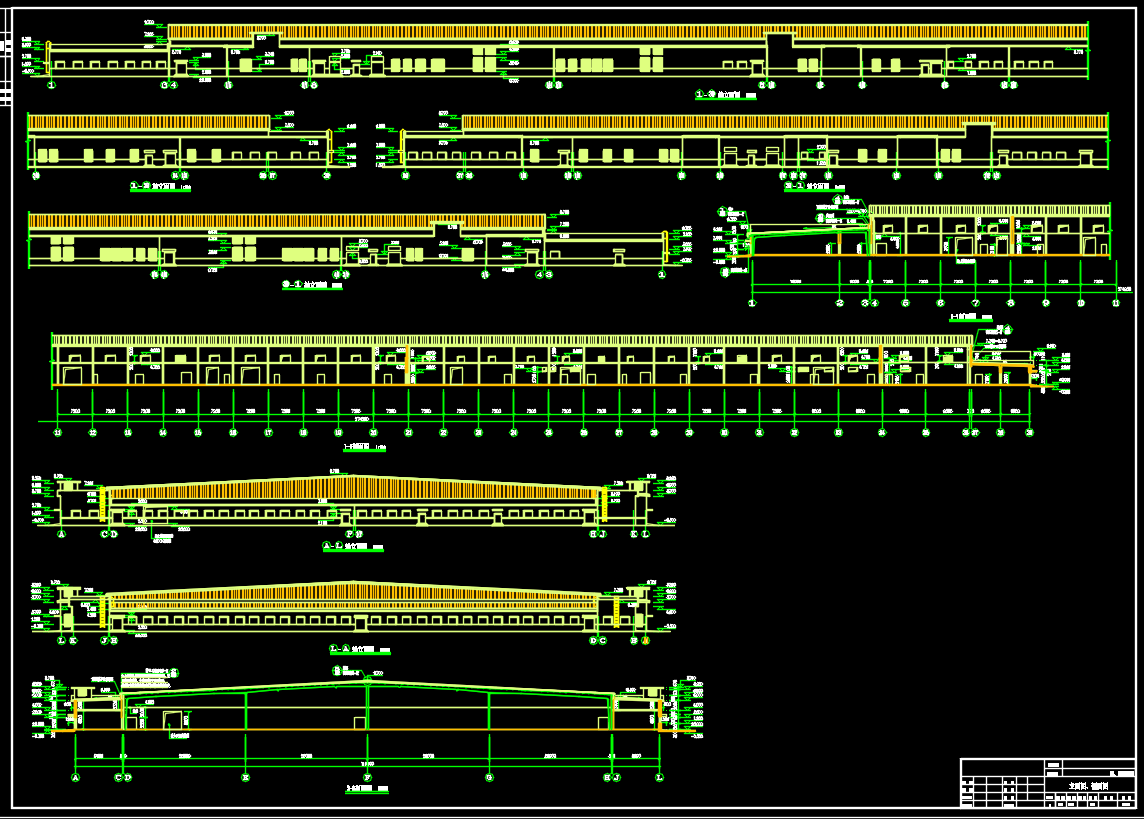The width and height of the screenshot is (1144, 819).
Task: Click axis bubble 1 of the top elevation
Action: coord(50,86)
